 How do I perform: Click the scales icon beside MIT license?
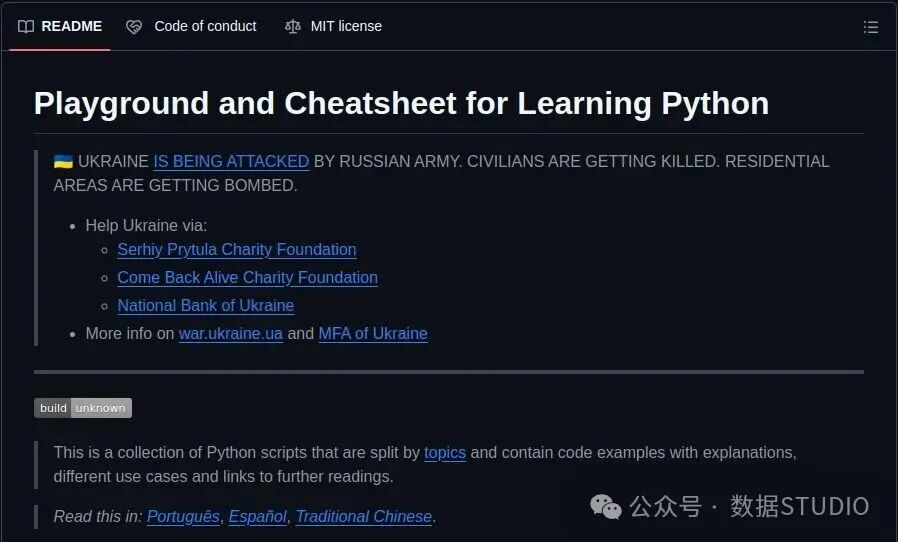click(x=293, y=26)
